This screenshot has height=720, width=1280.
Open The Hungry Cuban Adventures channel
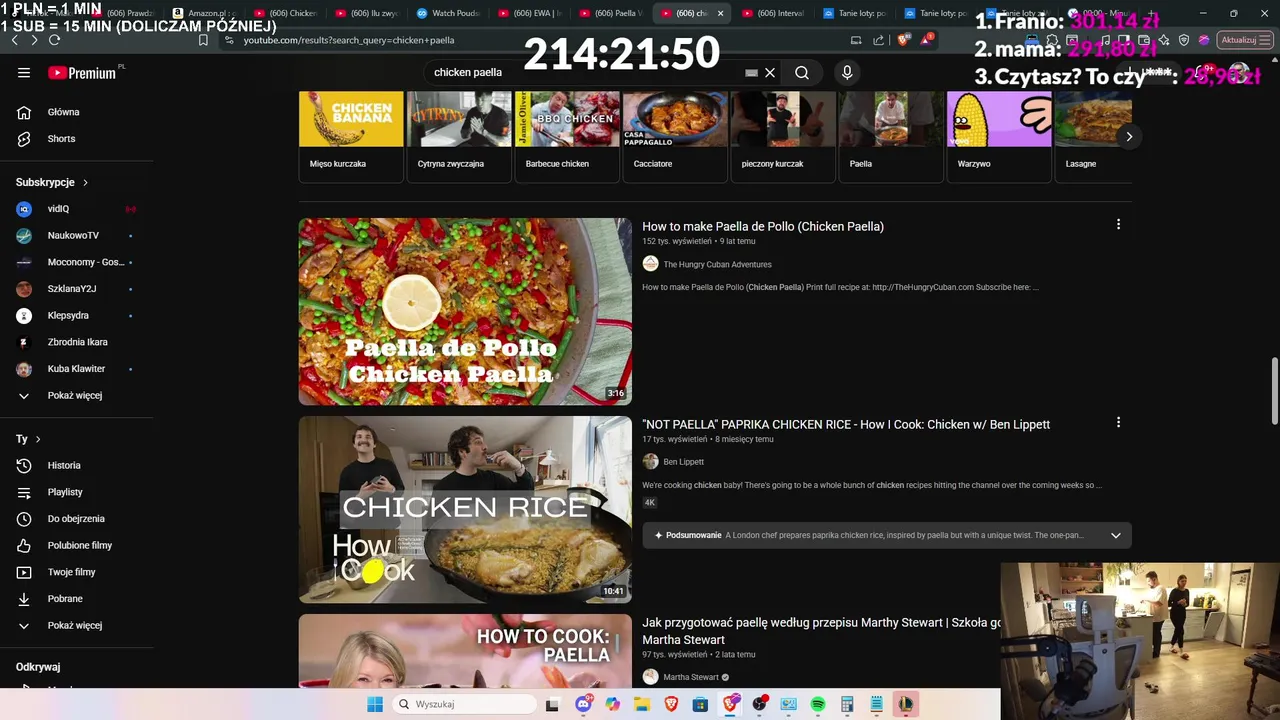[717, 264]
